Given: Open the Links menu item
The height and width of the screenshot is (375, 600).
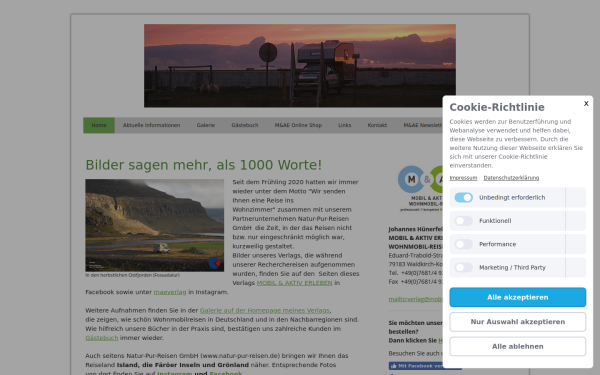Looking at the screenshot, I should click(344, 125).
